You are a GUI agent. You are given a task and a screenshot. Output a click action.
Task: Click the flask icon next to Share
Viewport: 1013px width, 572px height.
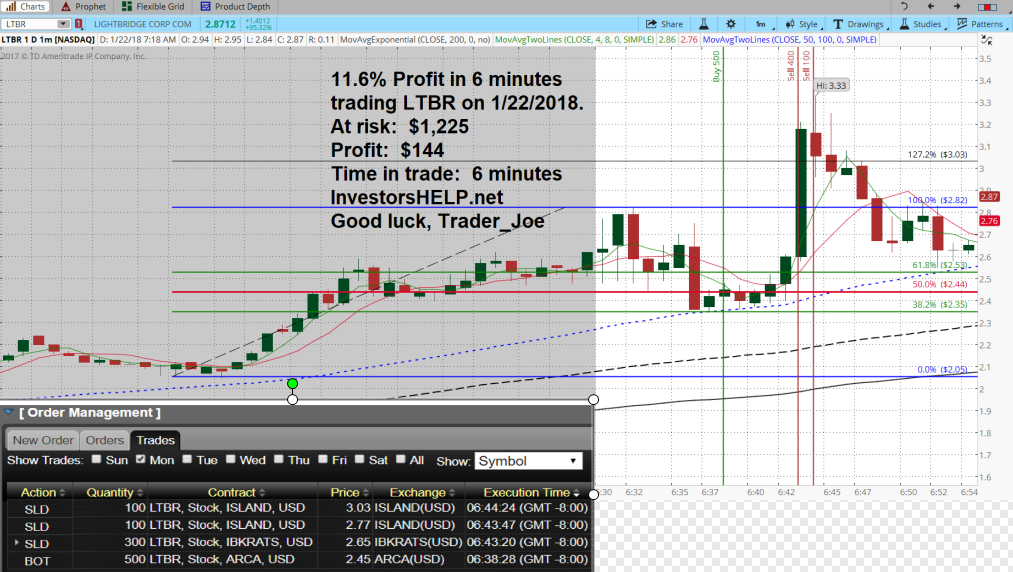click(x=704, y=24)
